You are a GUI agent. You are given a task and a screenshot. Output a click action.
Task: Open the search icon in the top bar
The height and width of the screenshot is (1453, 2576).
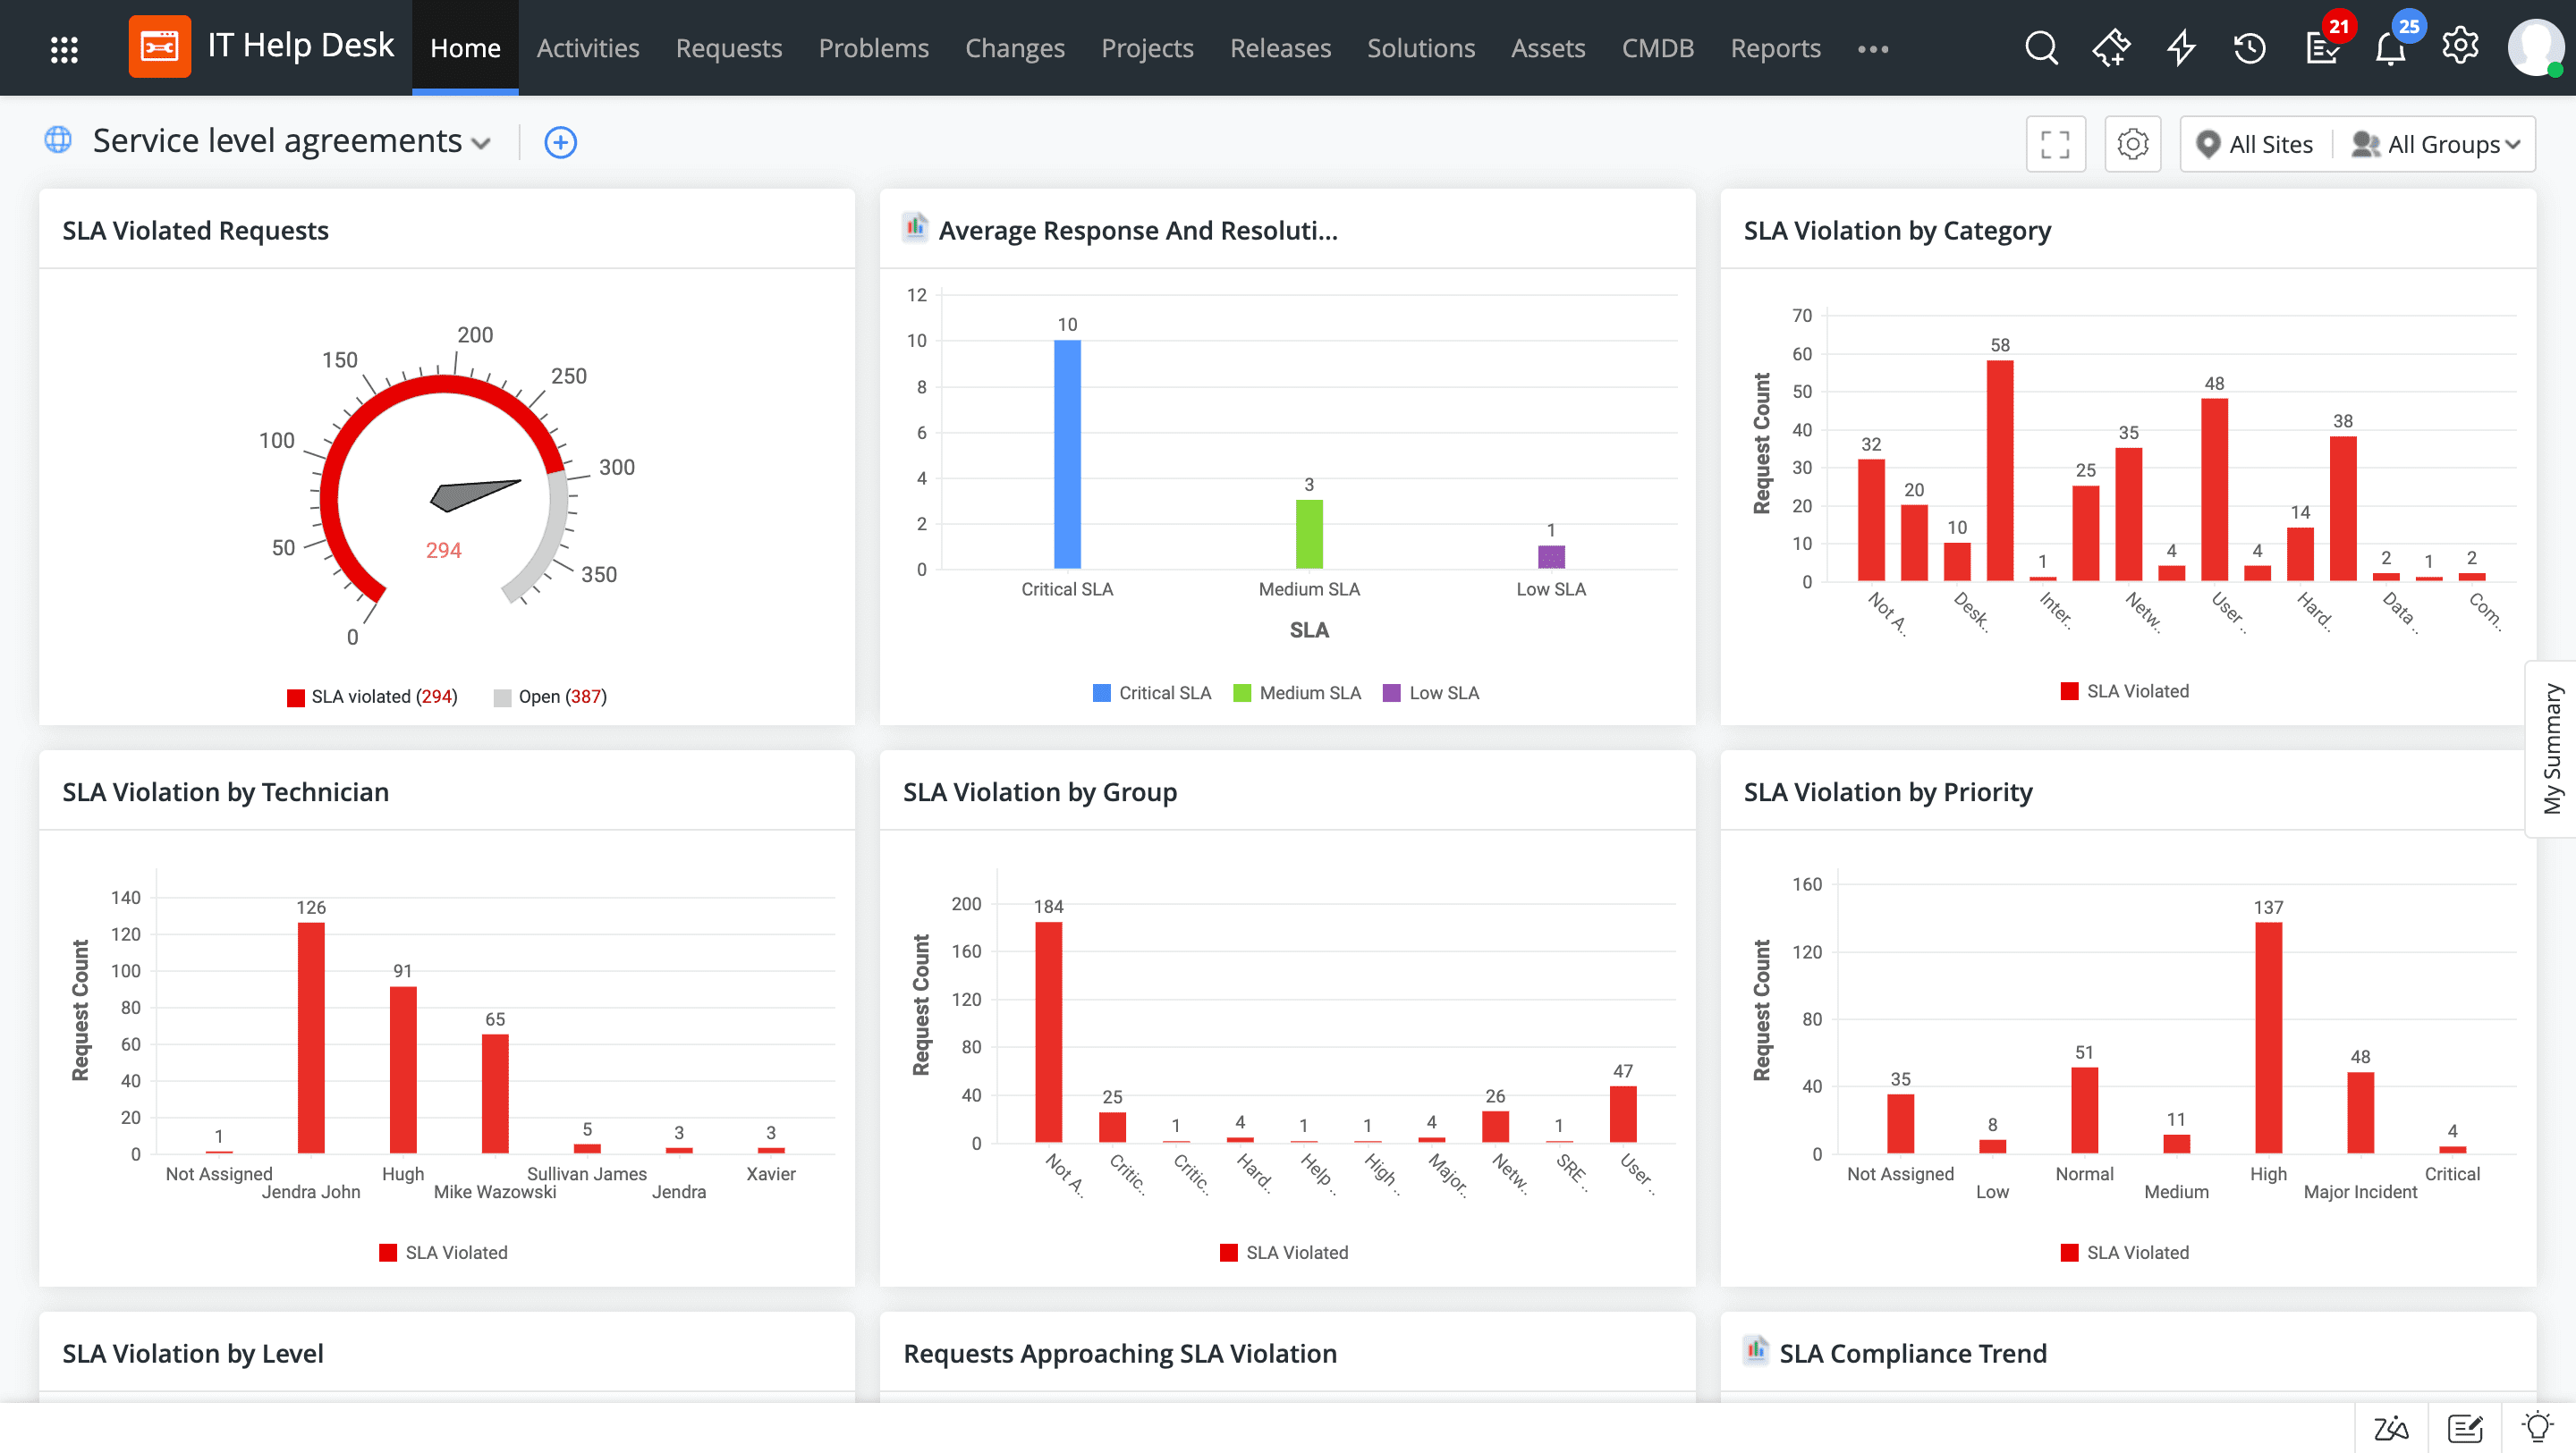pyautogui.click(x=2042, y=47)
